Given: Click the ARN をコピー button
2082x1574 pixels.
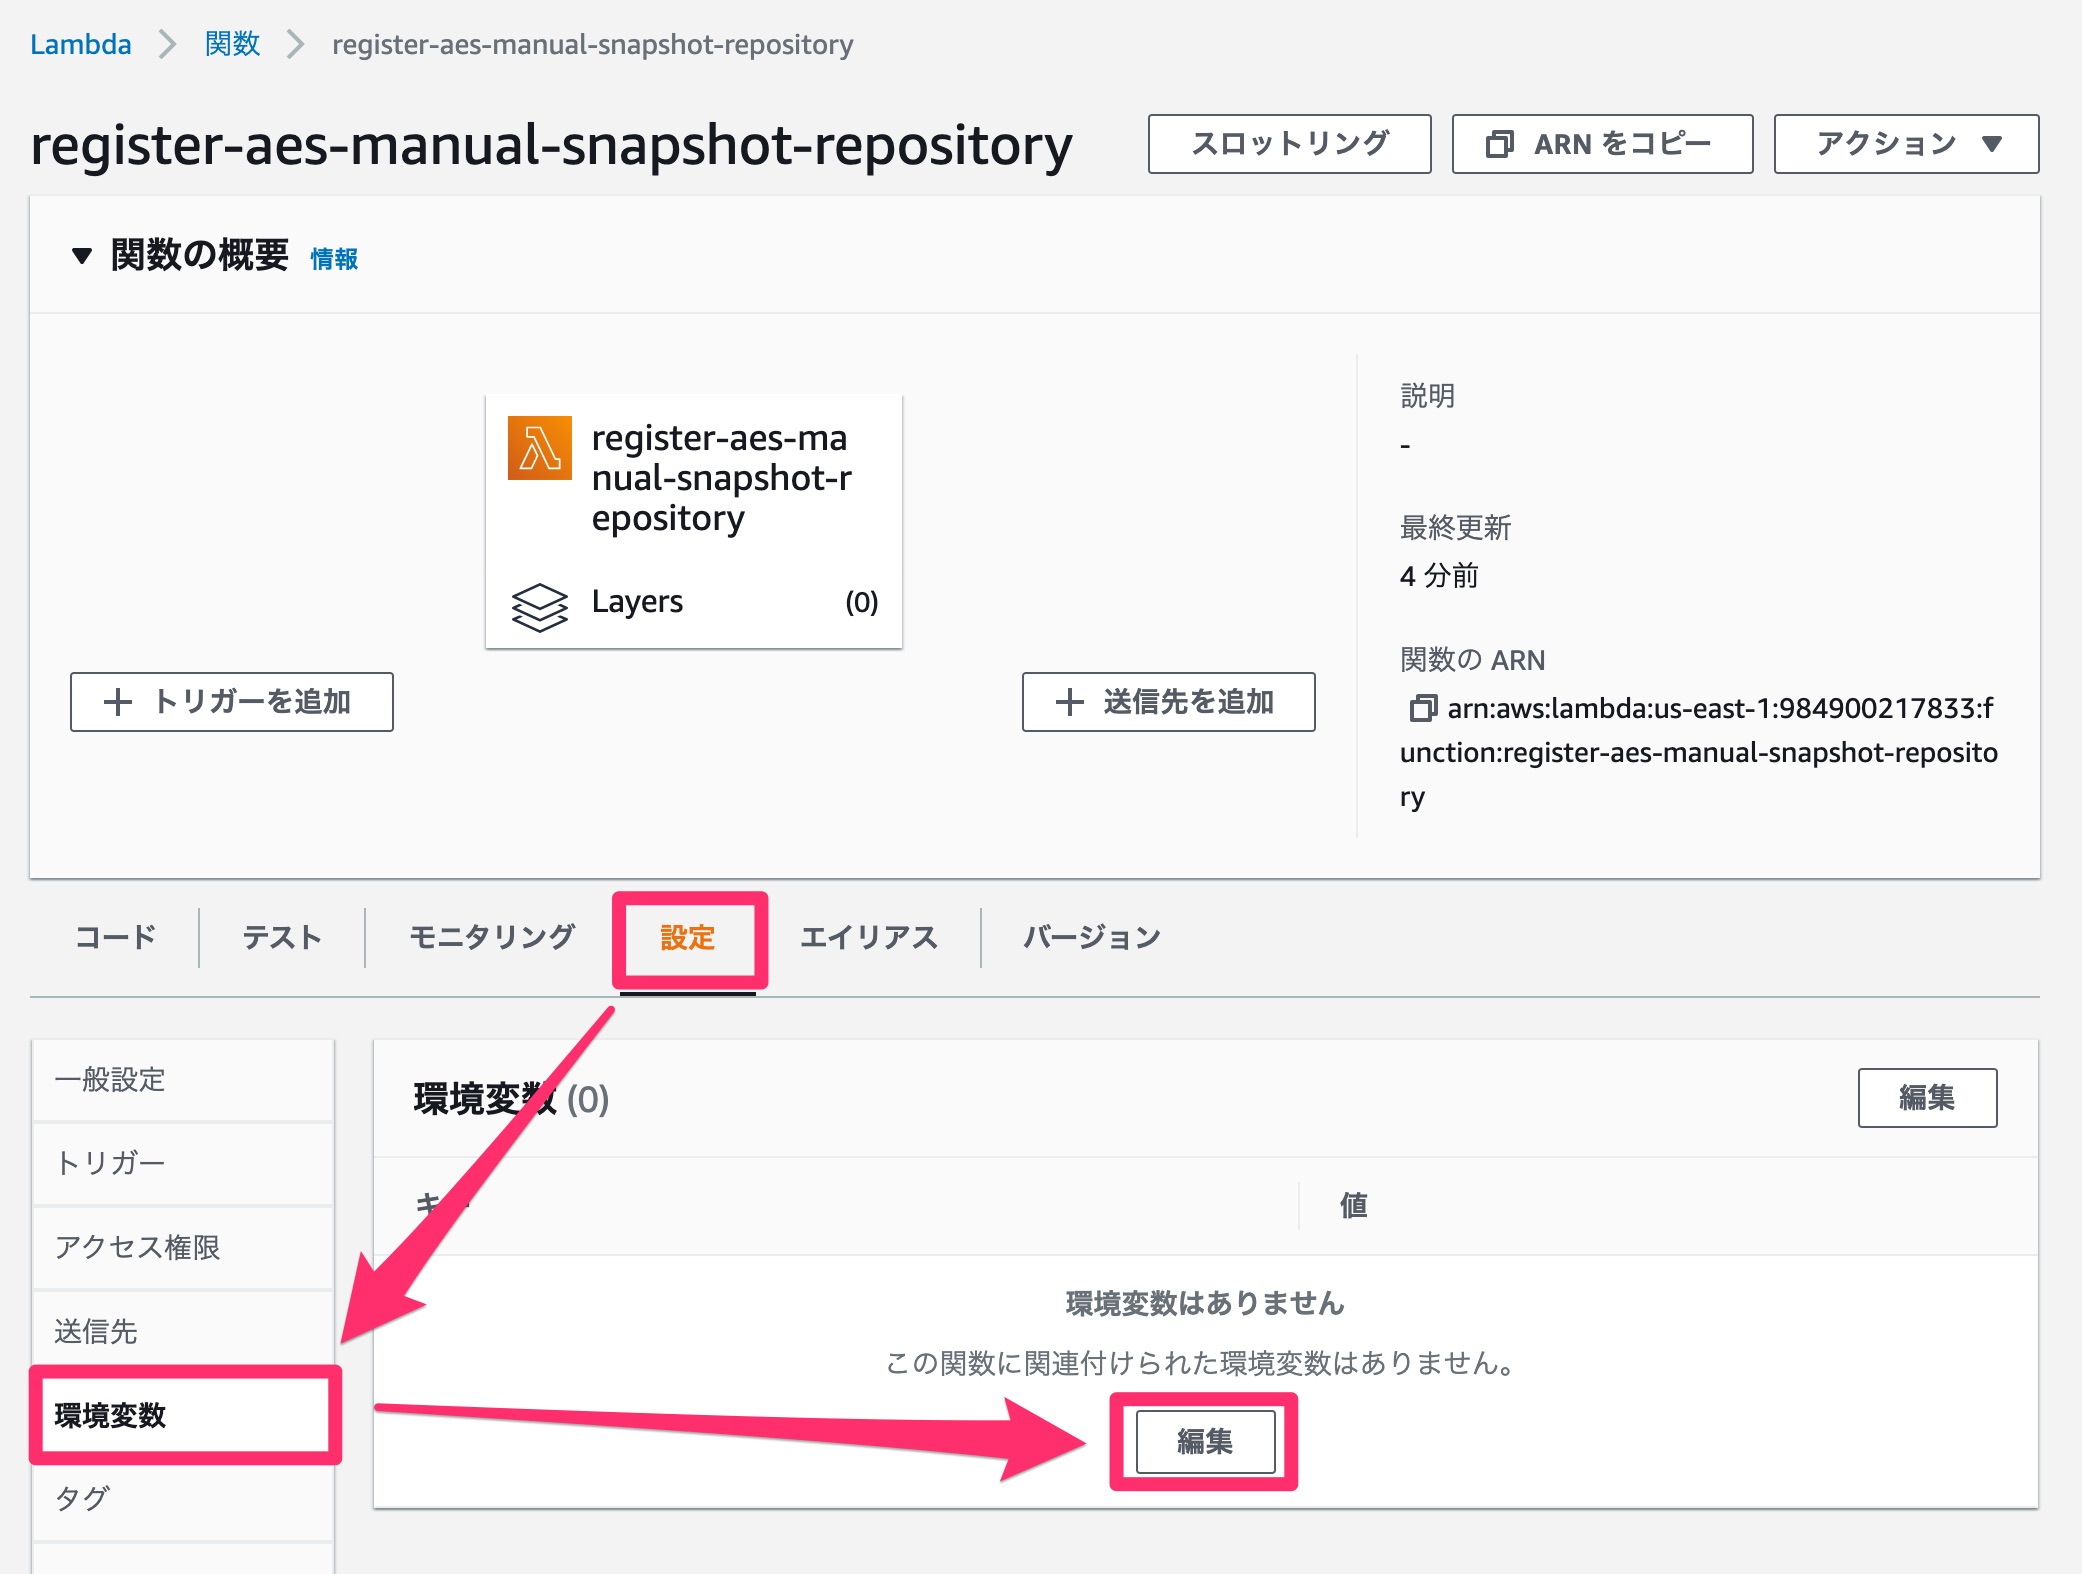Looking at the screenshot, I should (x=1602, y=144).
